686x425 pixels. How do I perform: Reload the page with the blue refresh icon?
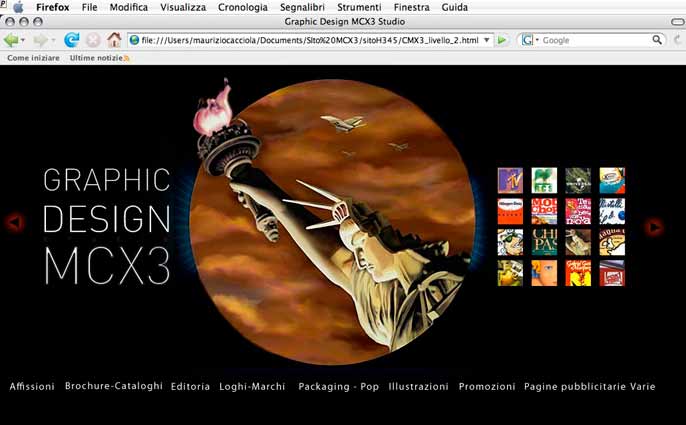point(71,40)
